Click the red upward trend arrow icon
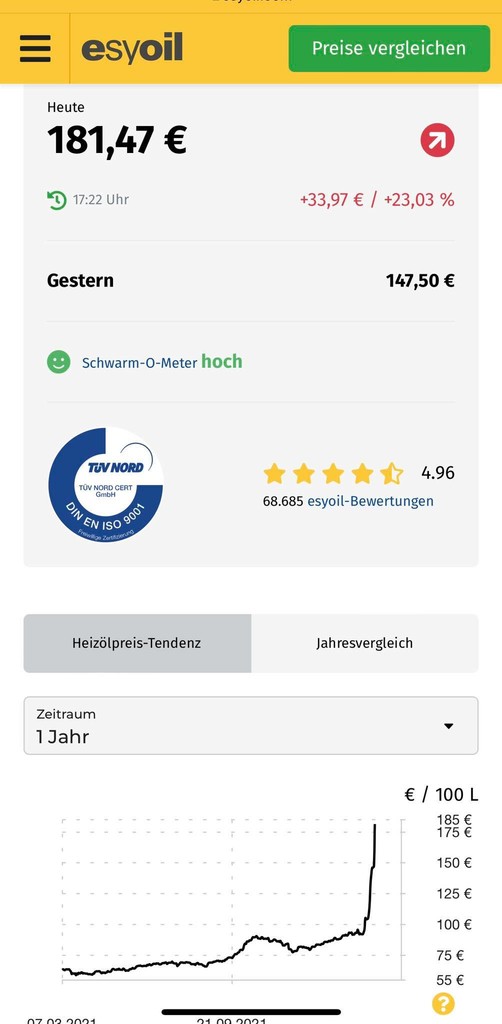This screenshot has width=502, height=1024. pos(437,140)
